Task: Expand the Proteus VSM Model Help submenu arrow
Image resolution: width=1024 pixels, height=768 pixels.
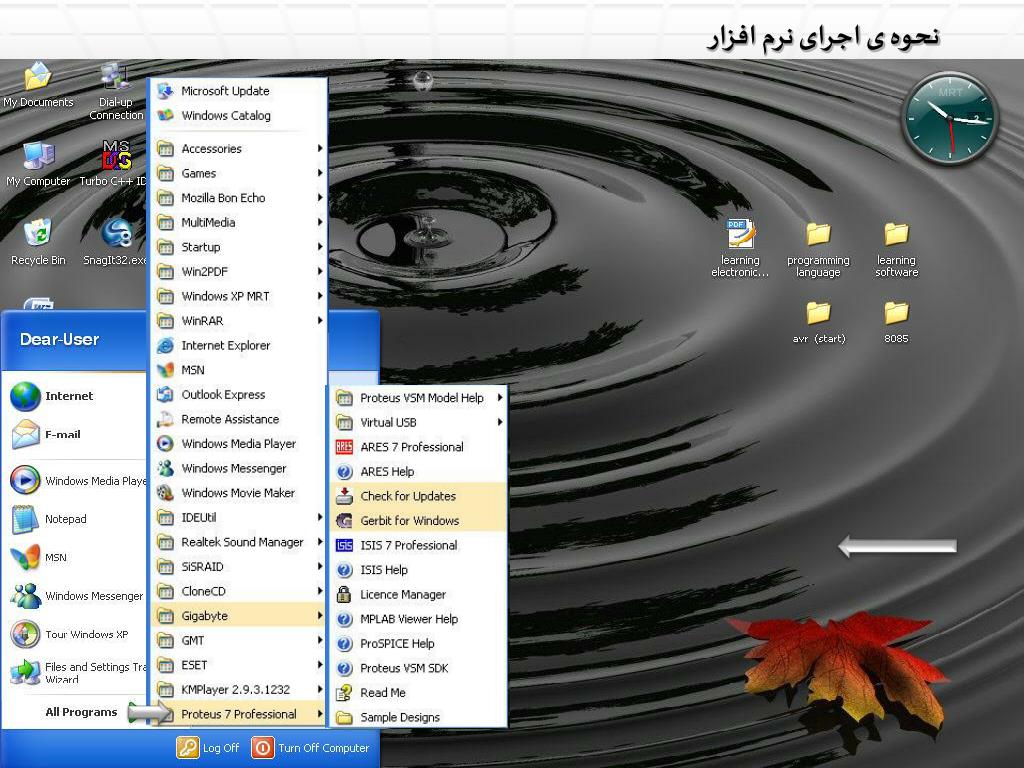Action: point(500,398)
